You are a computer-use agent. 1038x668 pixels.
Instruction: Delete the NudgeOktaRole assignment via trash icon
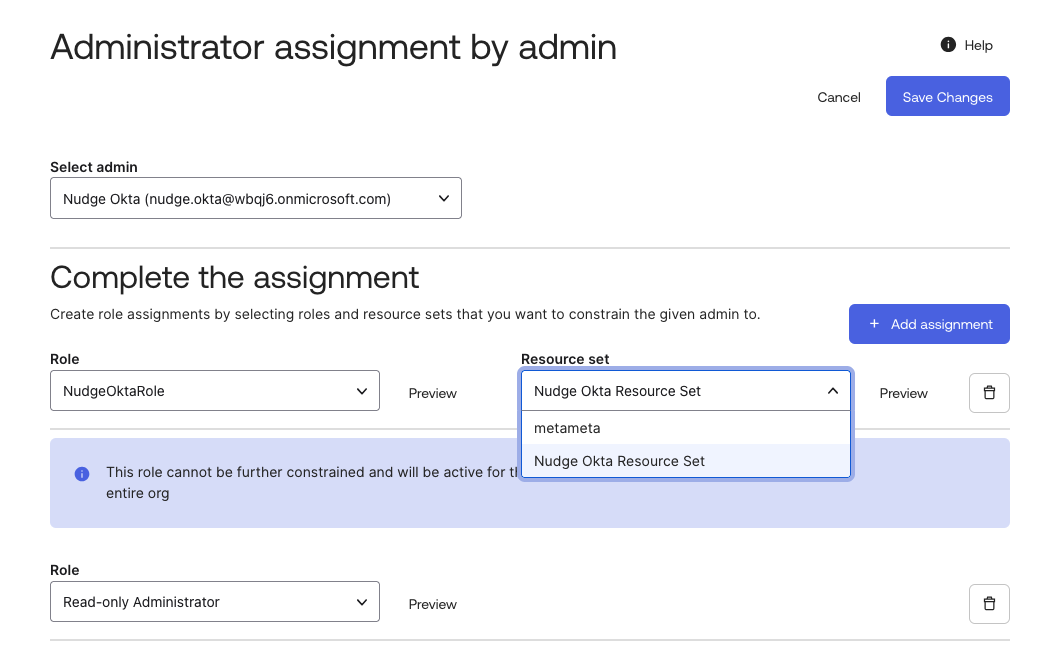pyautogui.click(x=989, y=393)
